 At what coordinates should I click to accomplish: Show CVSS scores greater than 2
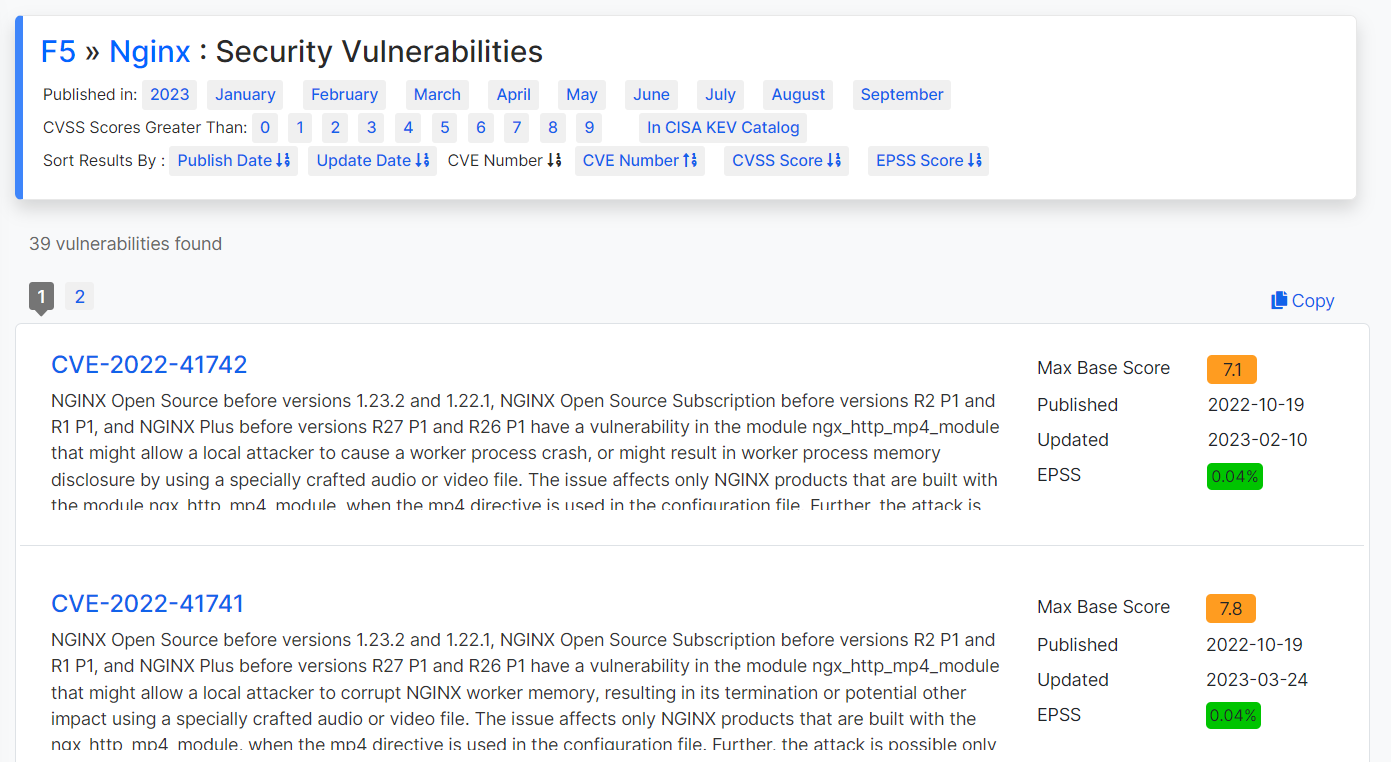click(335, 127)
